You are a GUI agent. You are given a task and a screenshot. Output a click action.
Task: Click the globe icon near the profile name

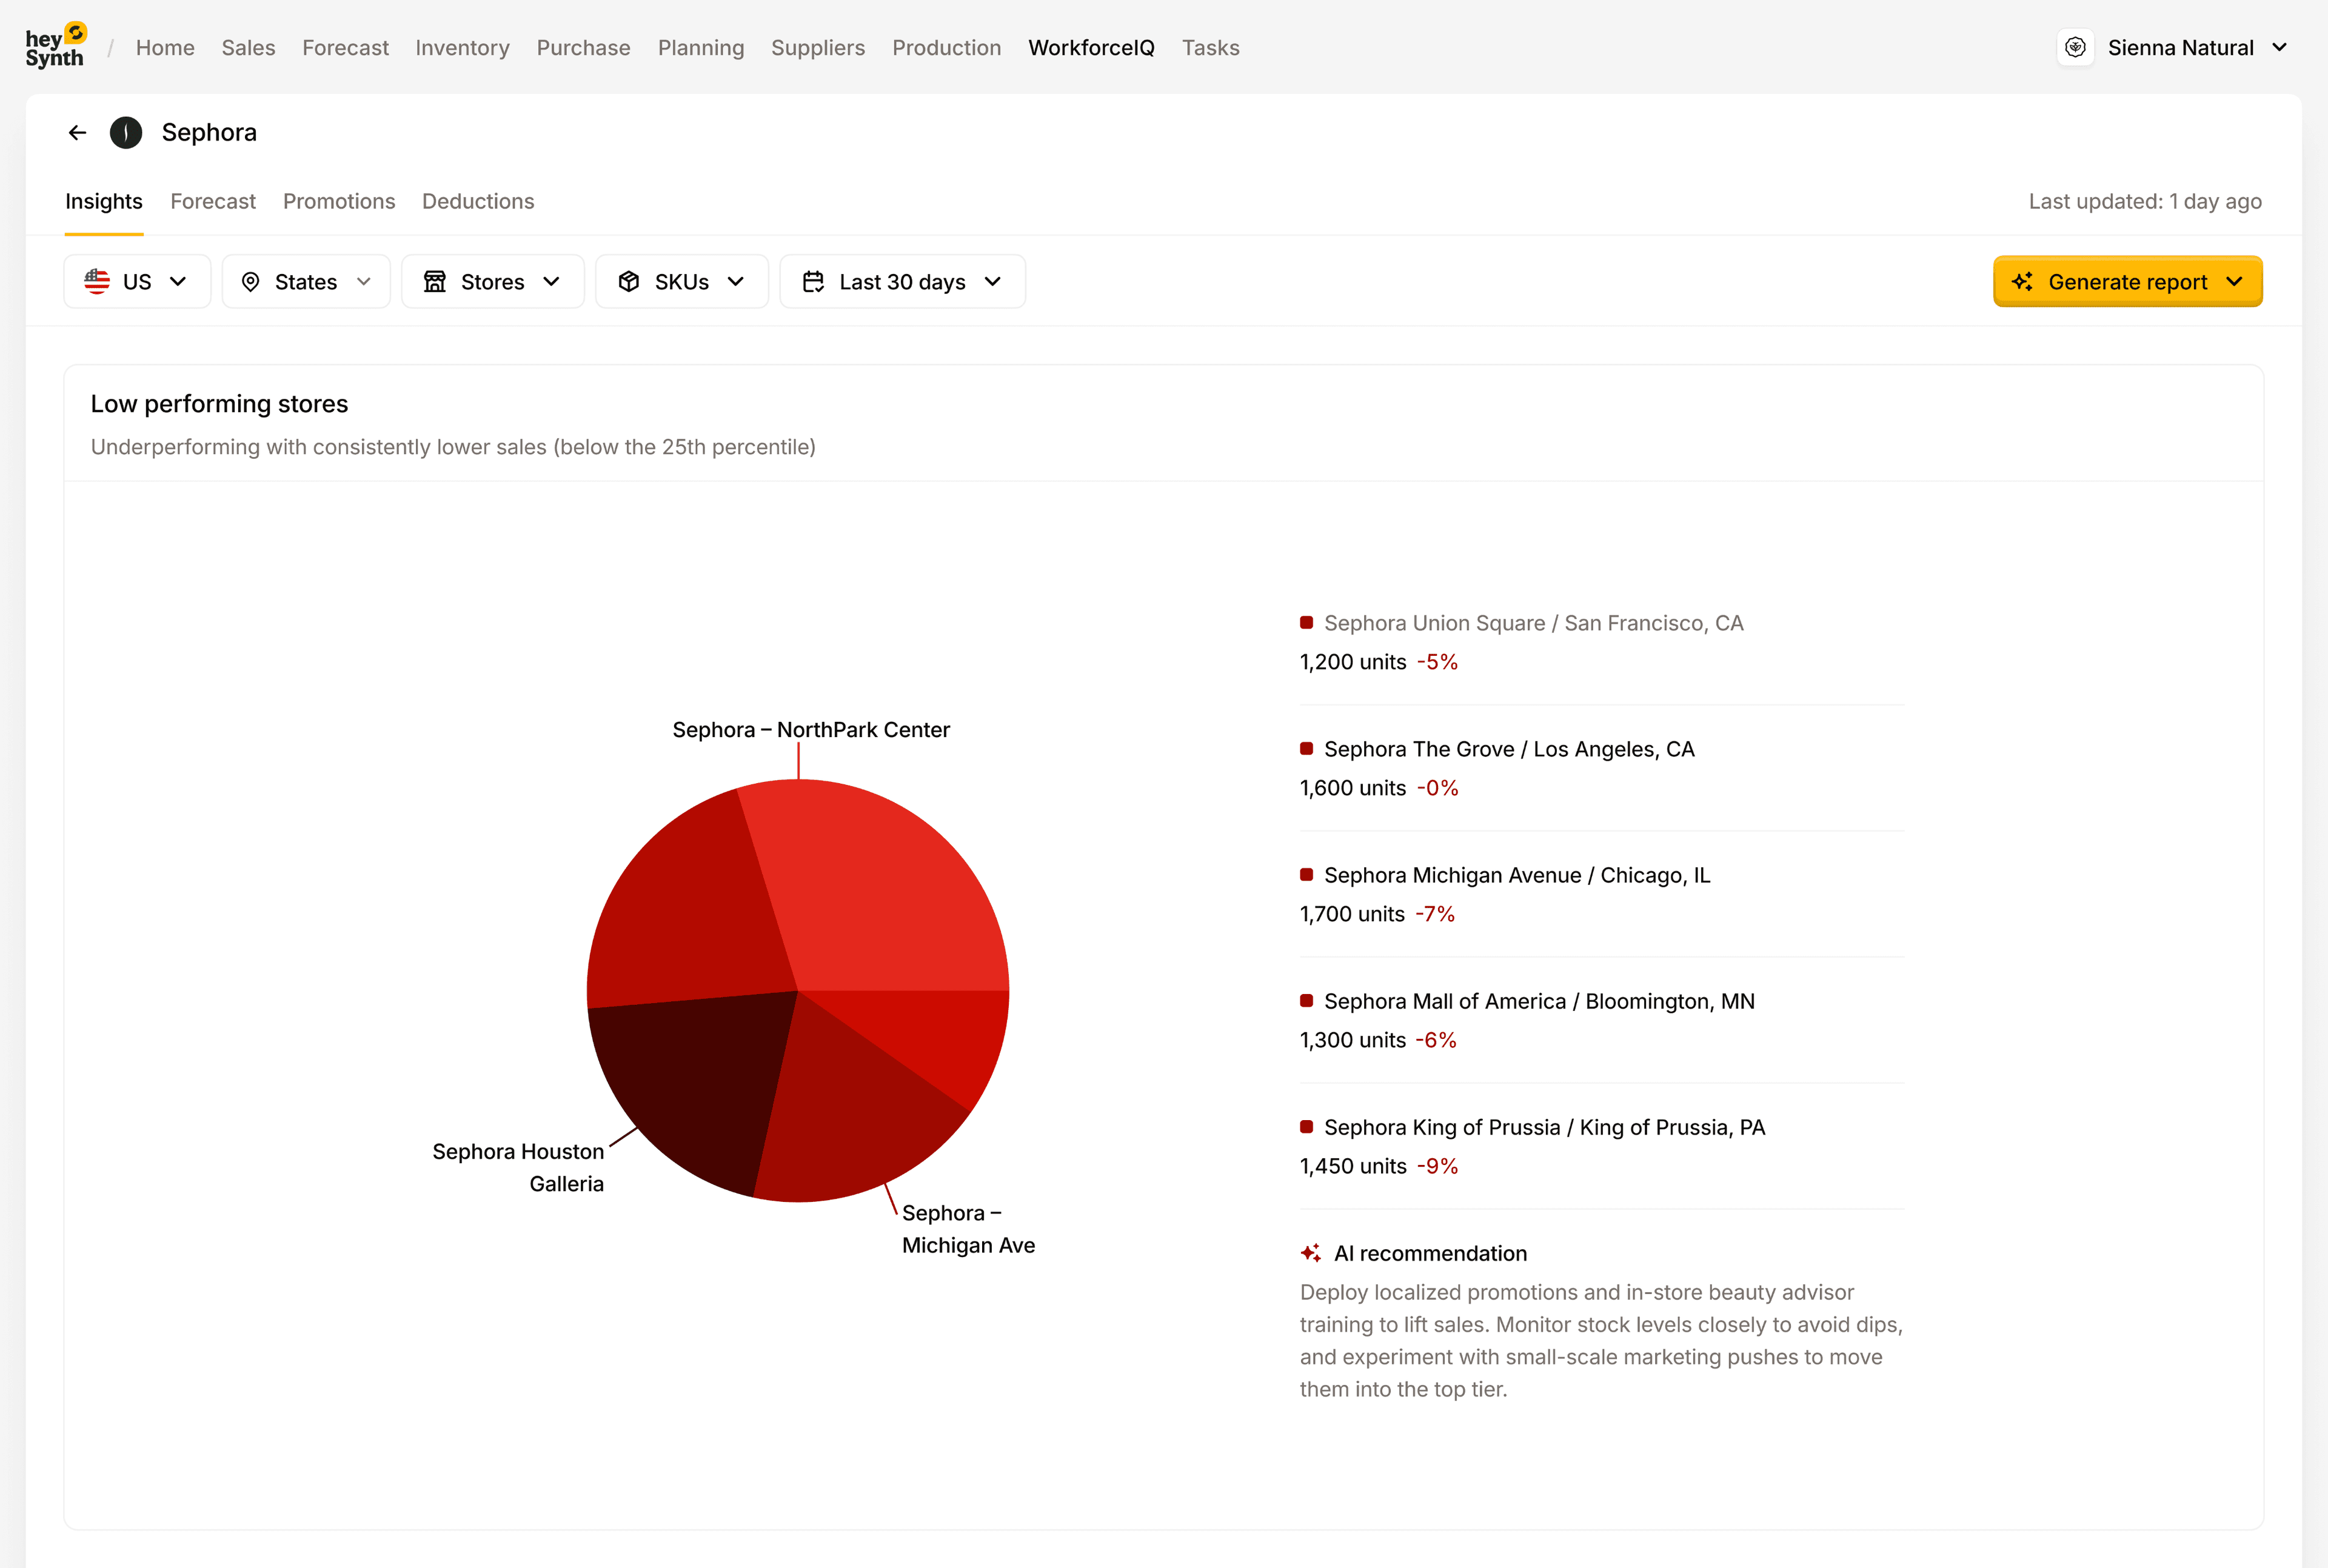tap(2077, 46)
